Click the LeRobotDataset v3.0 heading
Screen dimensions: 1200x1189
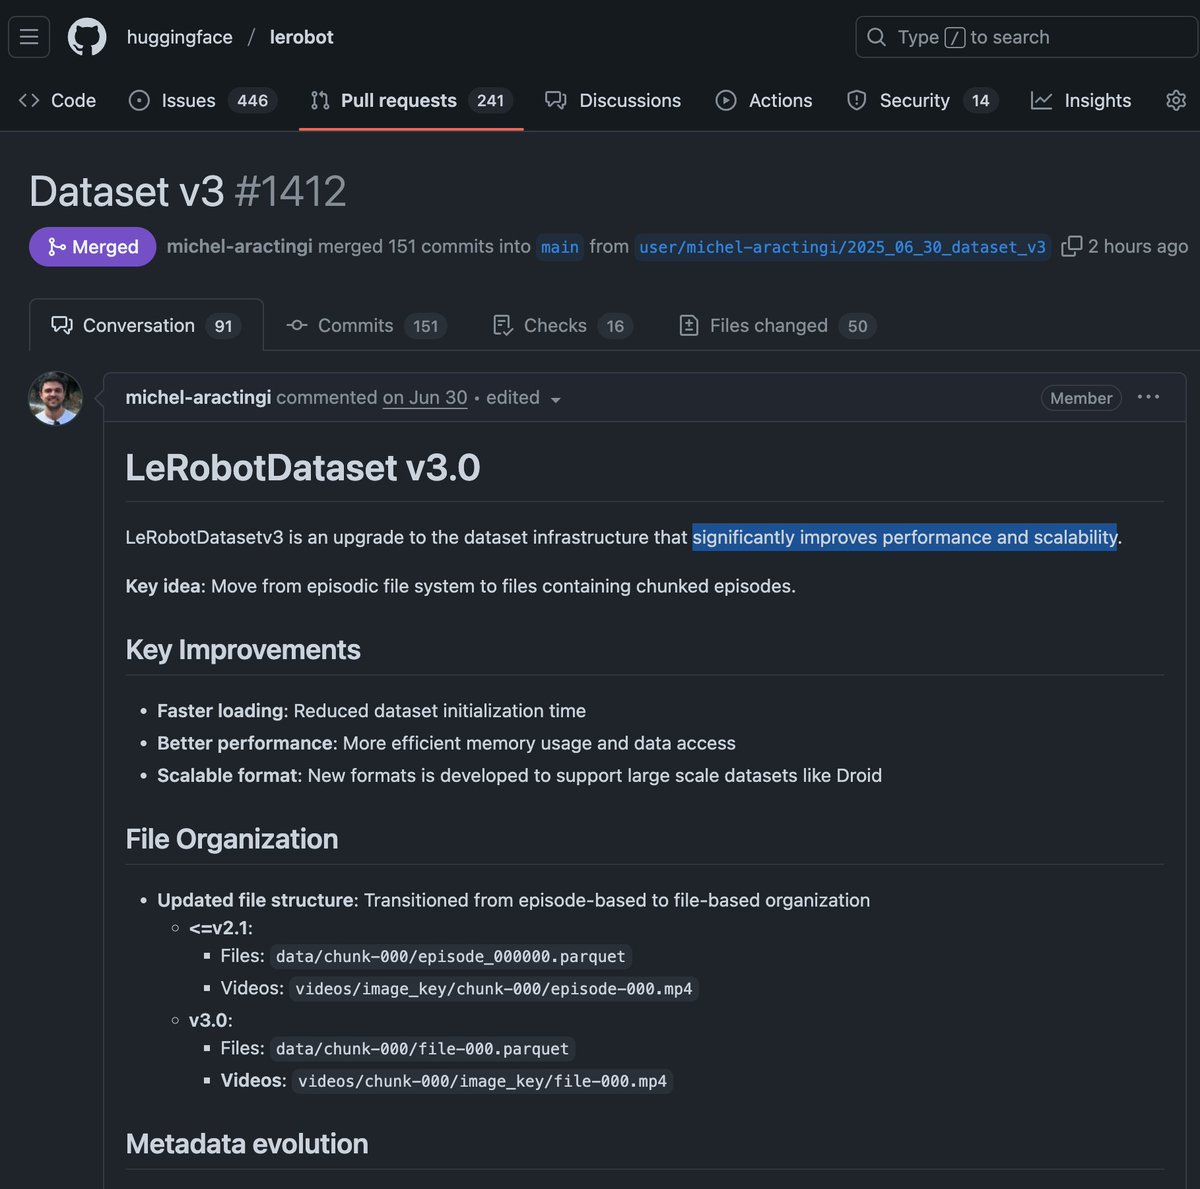[x=303, y=467]
